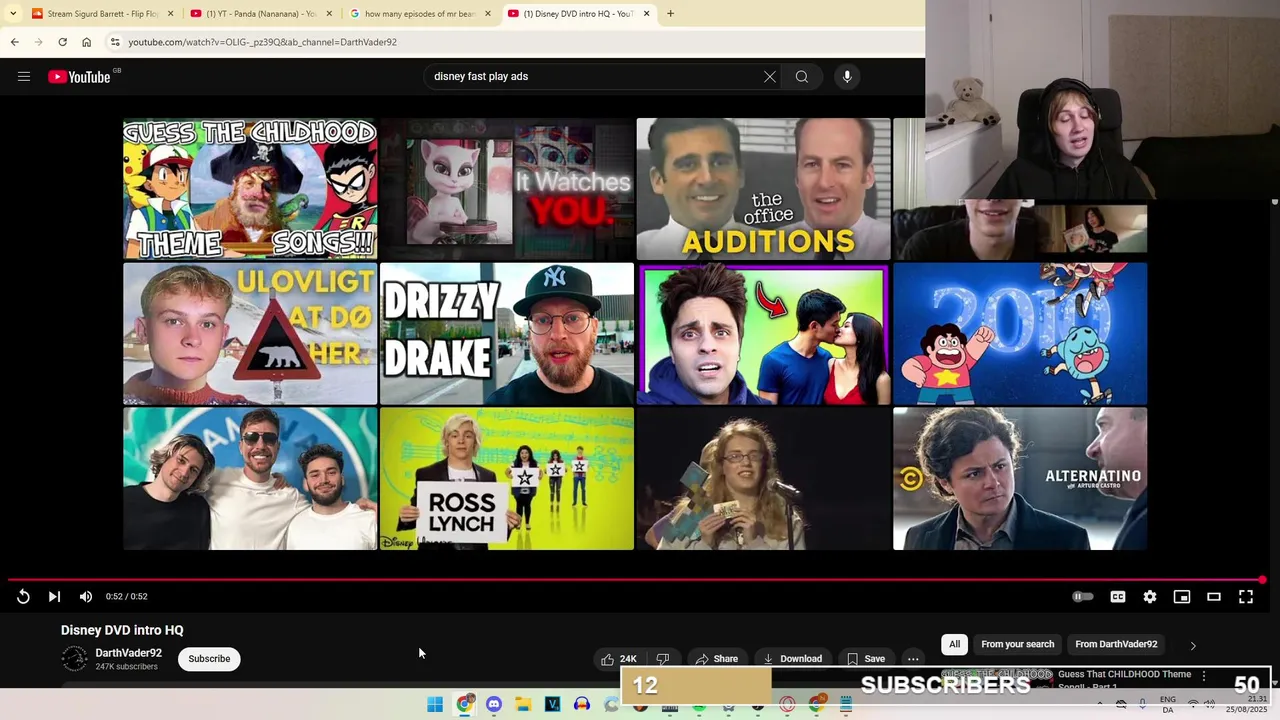
Task: Open the Share dialog
Action: pos(717,659)
